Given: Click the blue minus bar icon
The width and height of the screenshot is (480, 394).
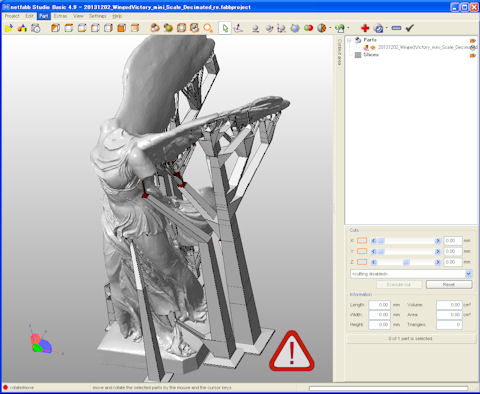Looking at the screenshot, I should (x=396, y=28).
